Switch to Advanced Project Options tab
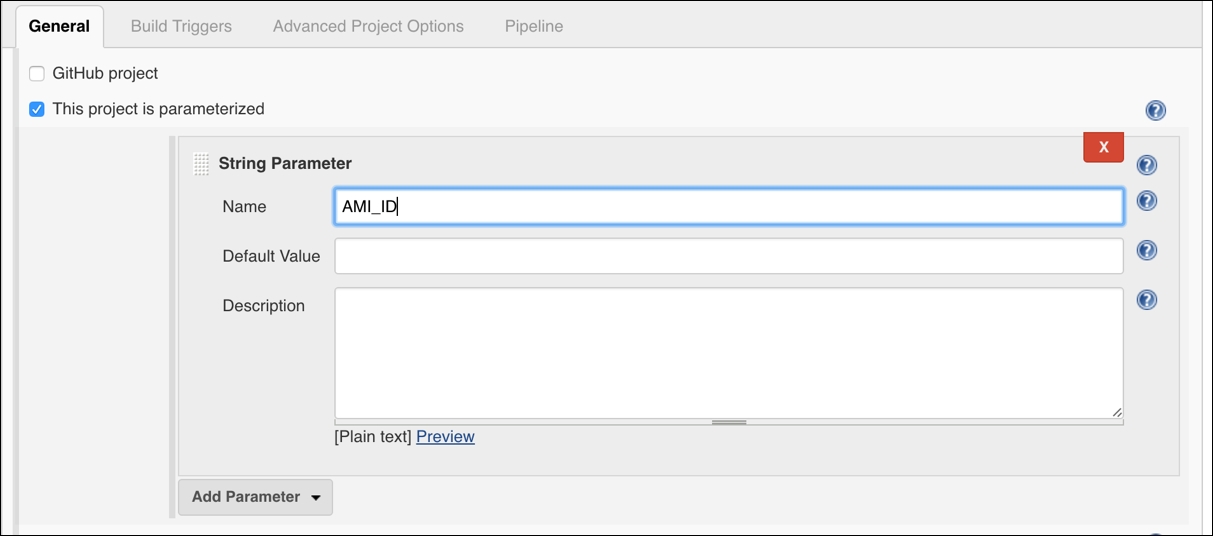The width and height of the screenshot is (1213, 536). pos(368,26)
